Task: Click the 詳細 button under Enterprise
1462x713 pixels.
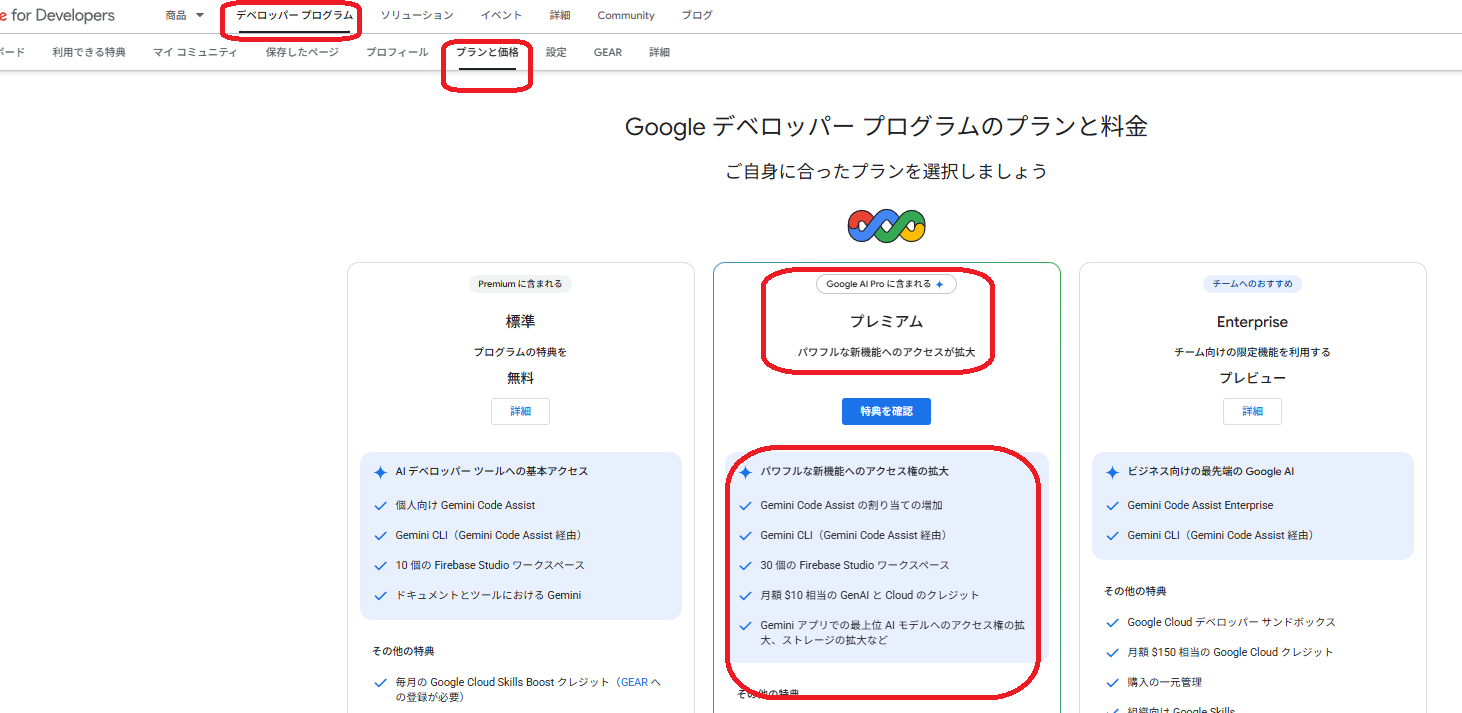Action: [x=1252, y=411]
